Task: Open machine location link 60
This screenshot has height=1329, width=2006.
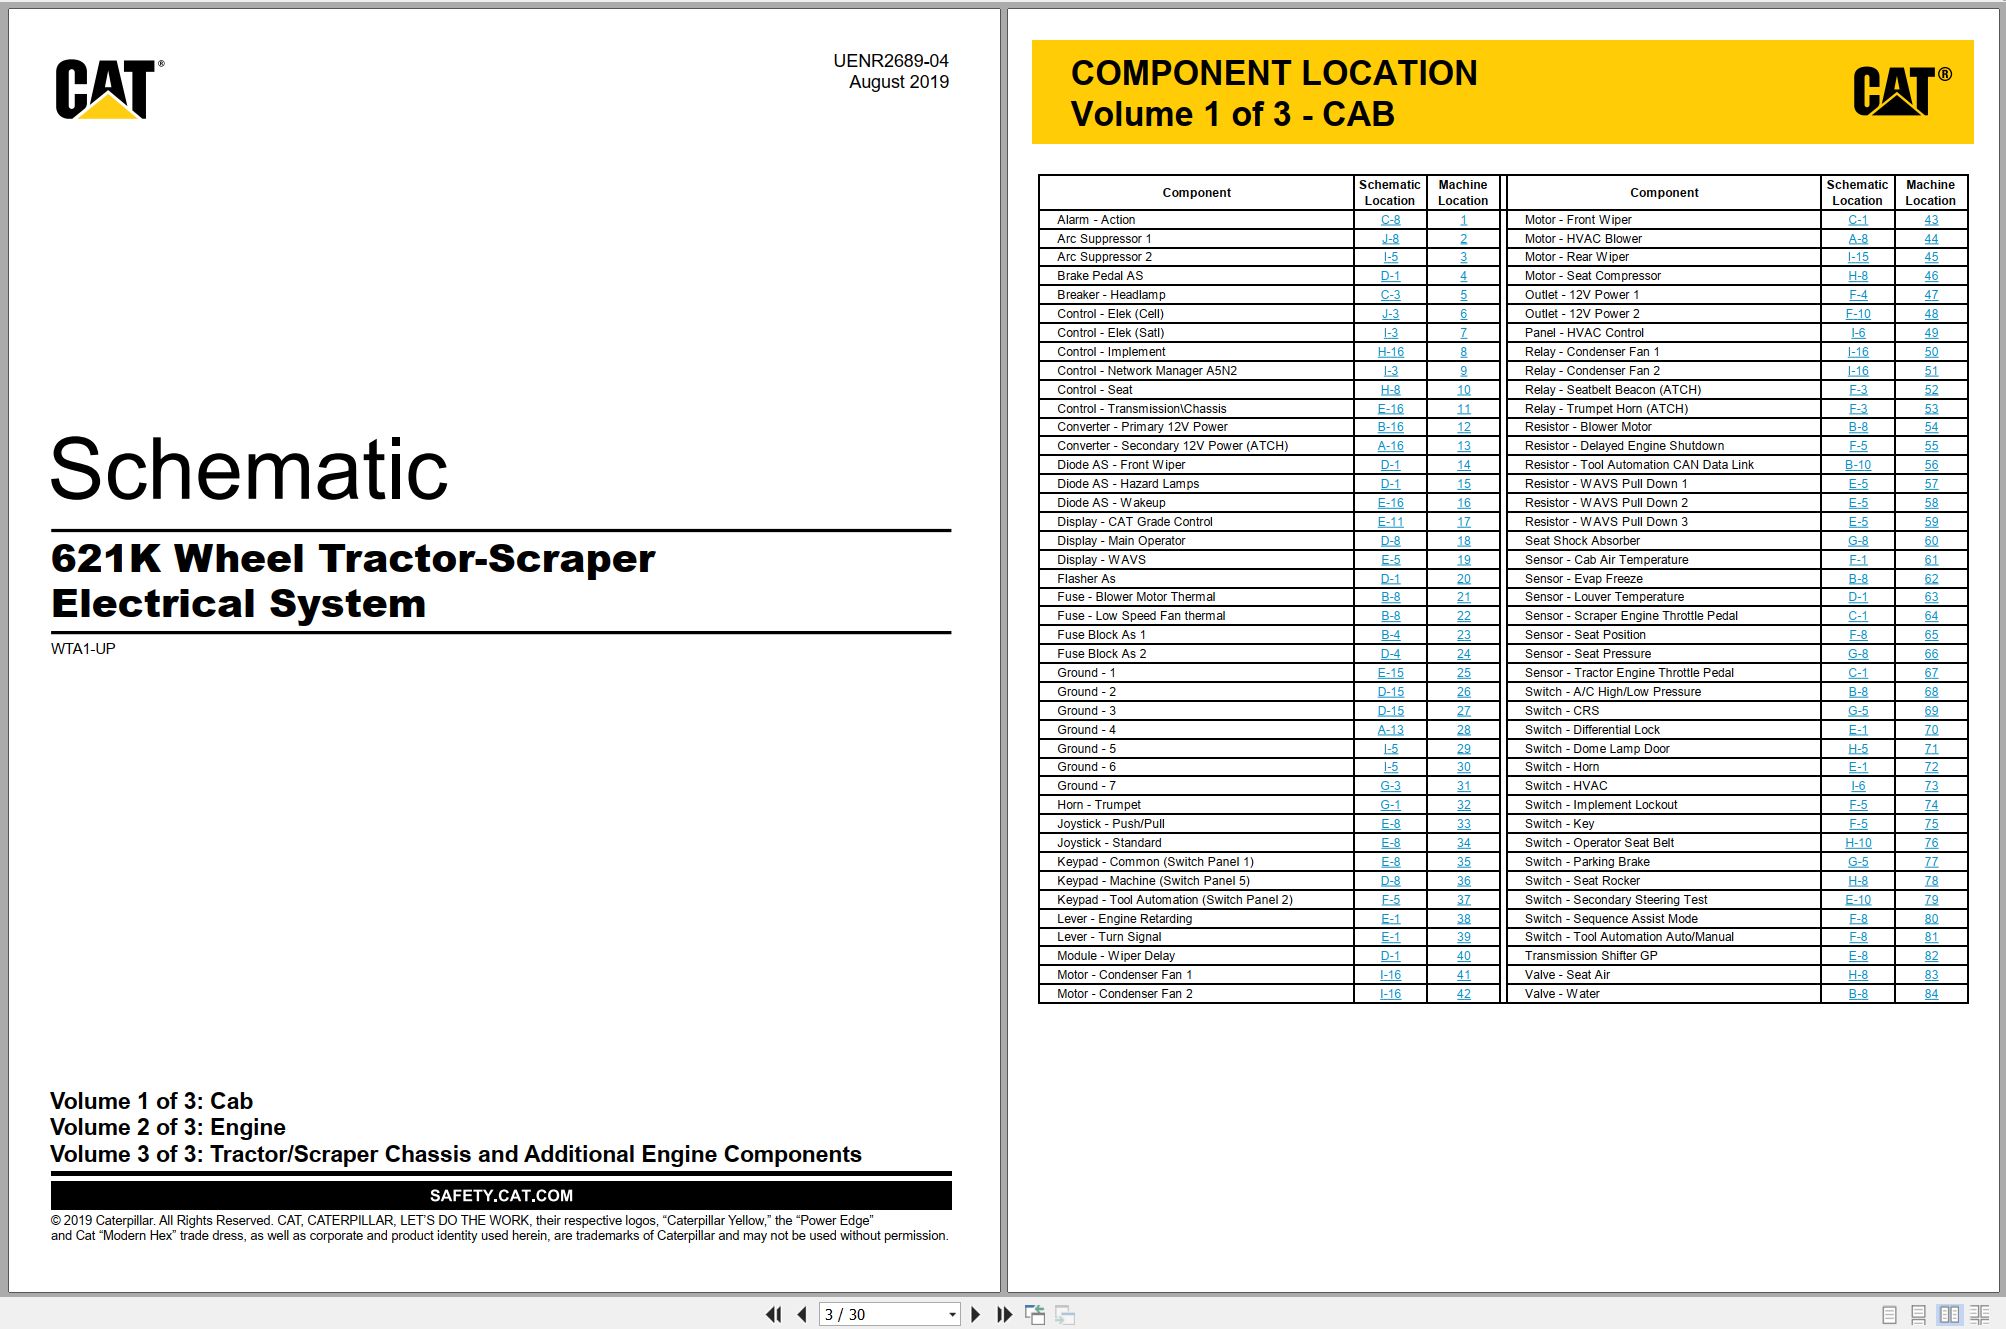Action: tap(1931, 541)
